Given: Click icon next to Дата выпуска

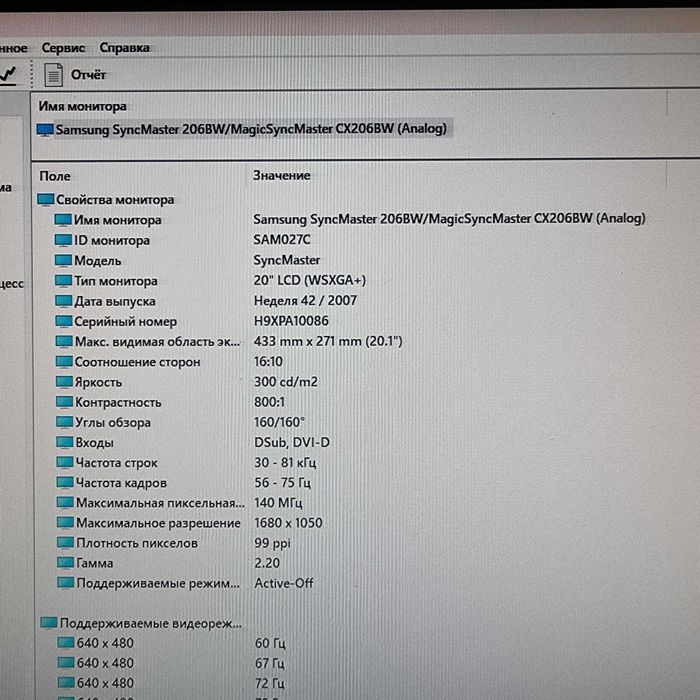Looking at the screenshot, I should coord(63,301).
